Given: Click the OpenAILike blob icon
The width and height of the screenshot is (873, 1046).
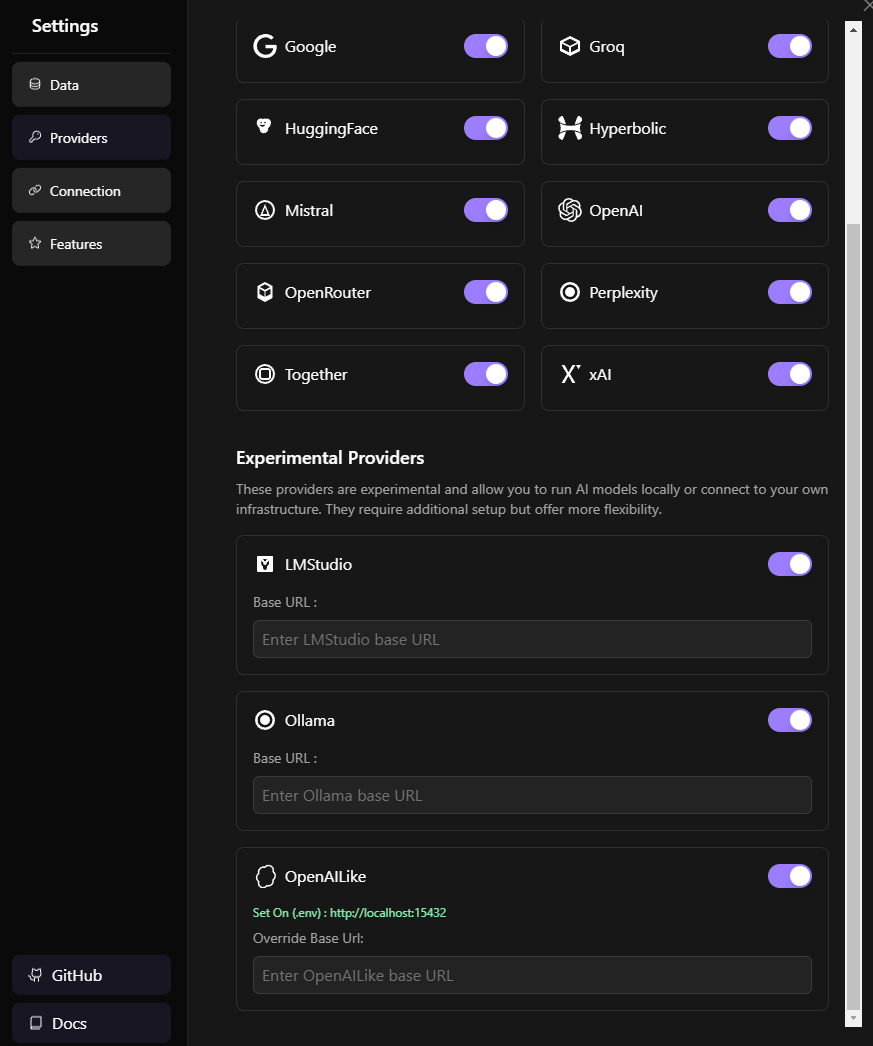Looking at the screenshot, I should 265,877.
